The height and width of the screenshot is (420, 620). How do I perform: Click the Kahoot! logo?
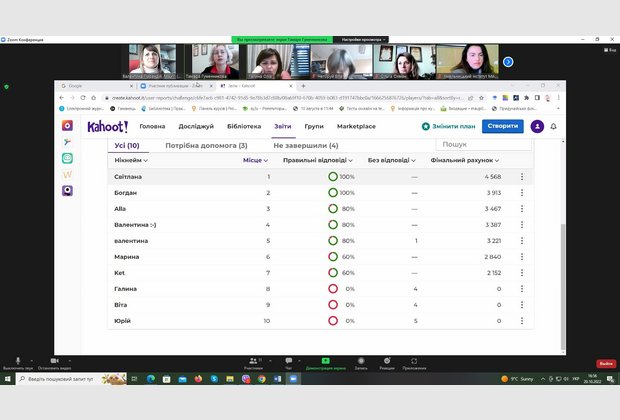pos(108,126)
